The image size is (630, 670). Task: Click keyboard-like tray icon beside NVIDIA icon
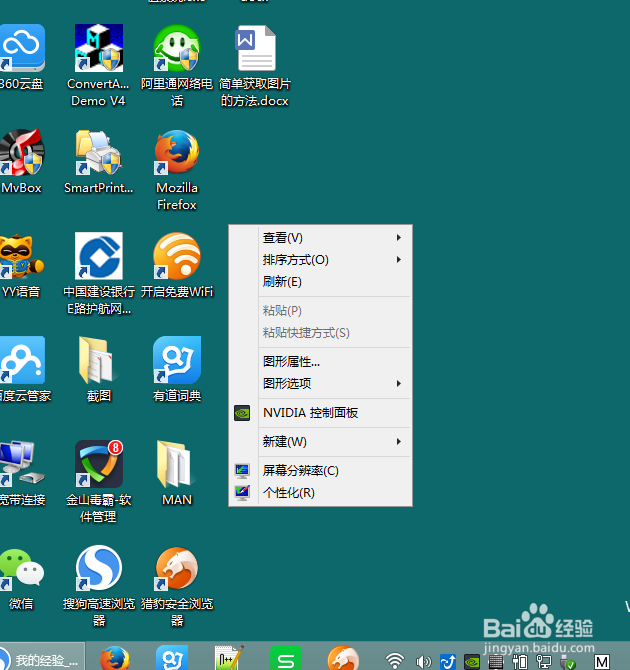point(496,662)
